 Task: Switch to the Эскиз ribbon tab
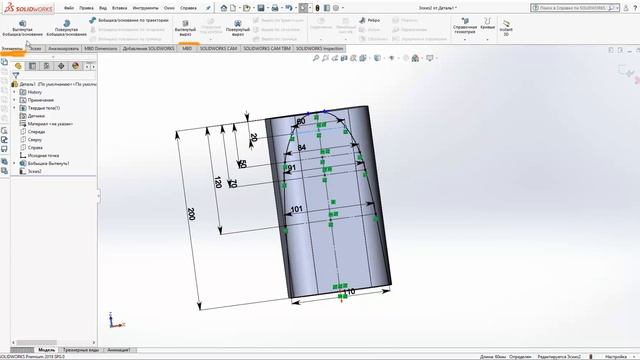pos(36,49)
